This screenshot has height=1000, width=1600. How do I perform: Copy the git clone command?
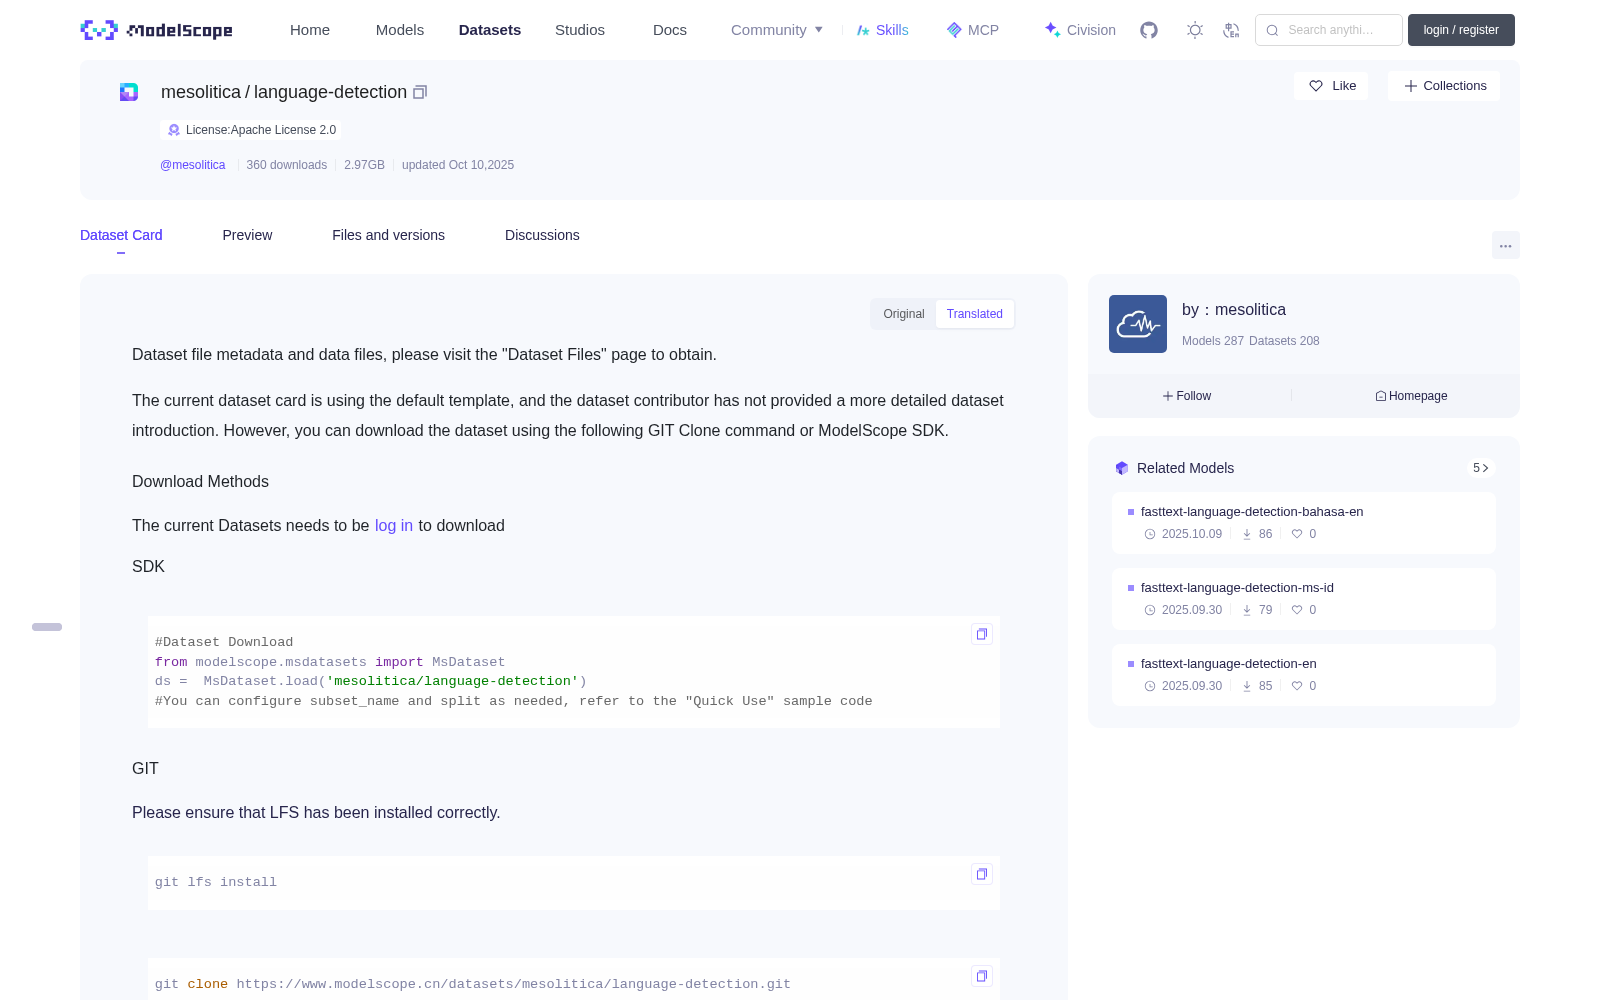pyautogui.click(x=982, y=976)
